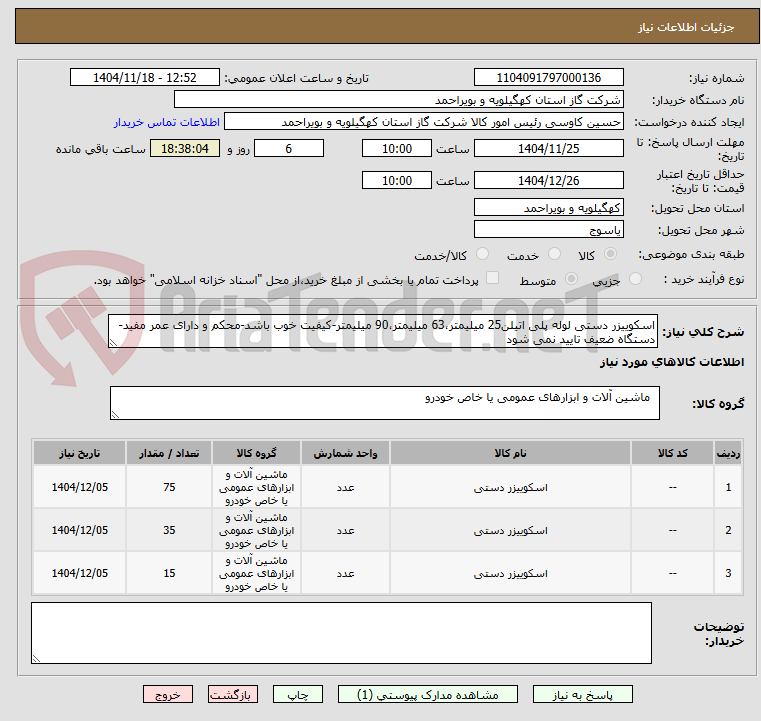
Task: Click item name in row 1
Action: tap(510, 488)
